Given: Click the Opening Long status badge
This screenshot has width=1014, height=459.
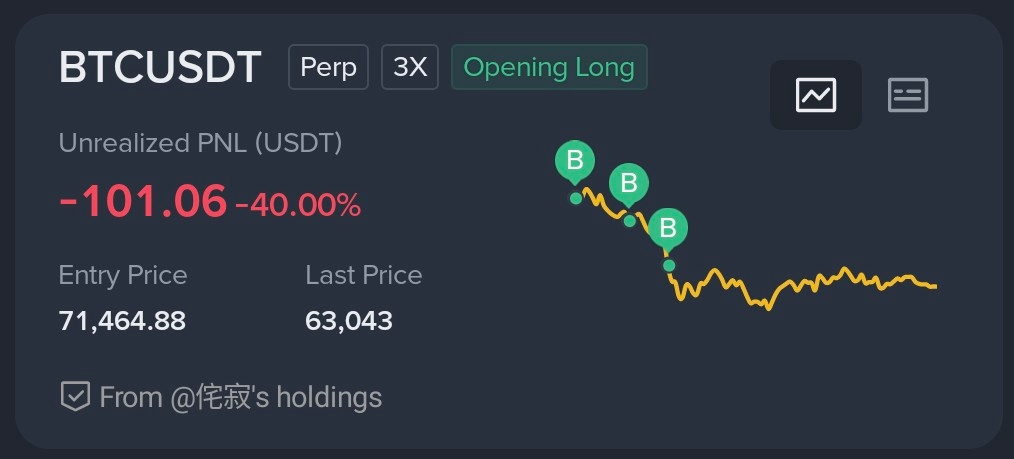Looking at the screenshot, I should tap(549, 67).
